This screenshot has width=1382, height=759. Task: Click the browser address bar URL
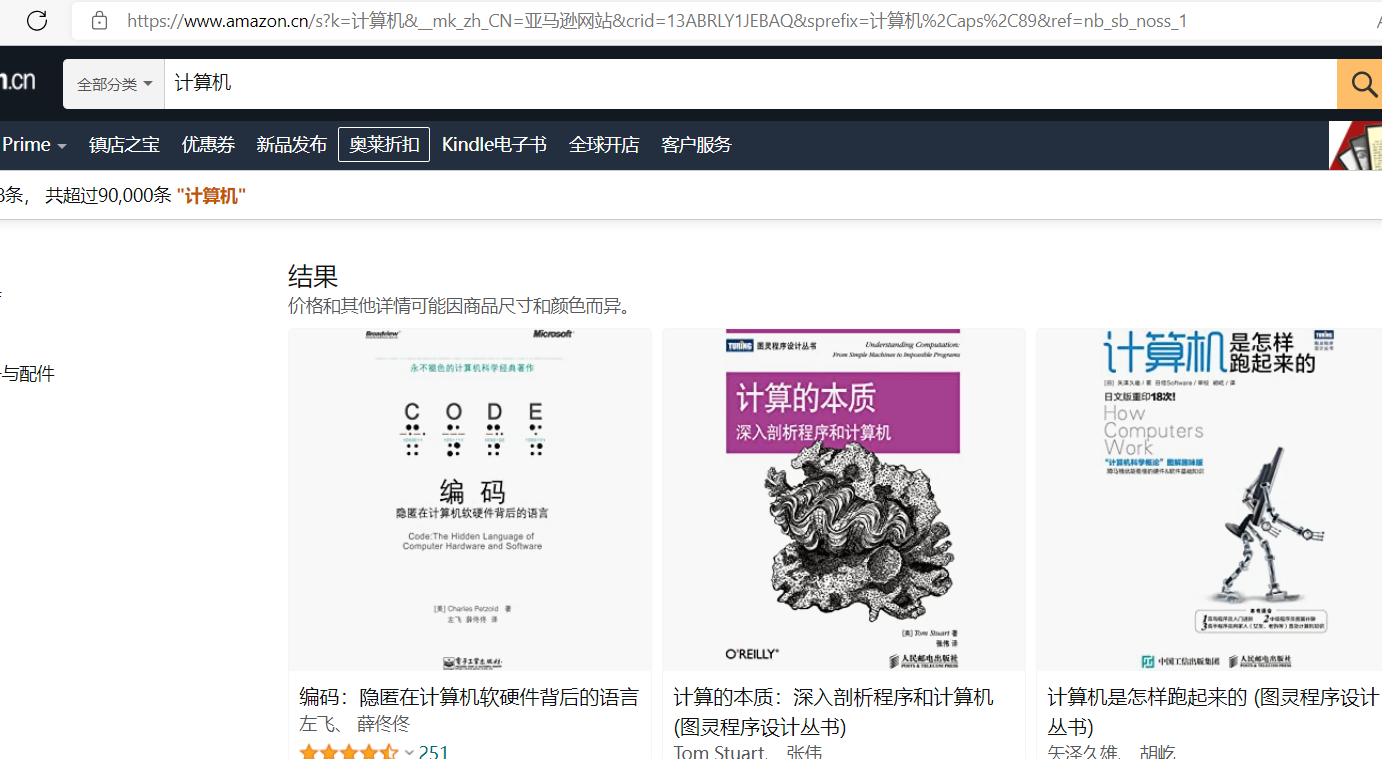tap(656, 20)
